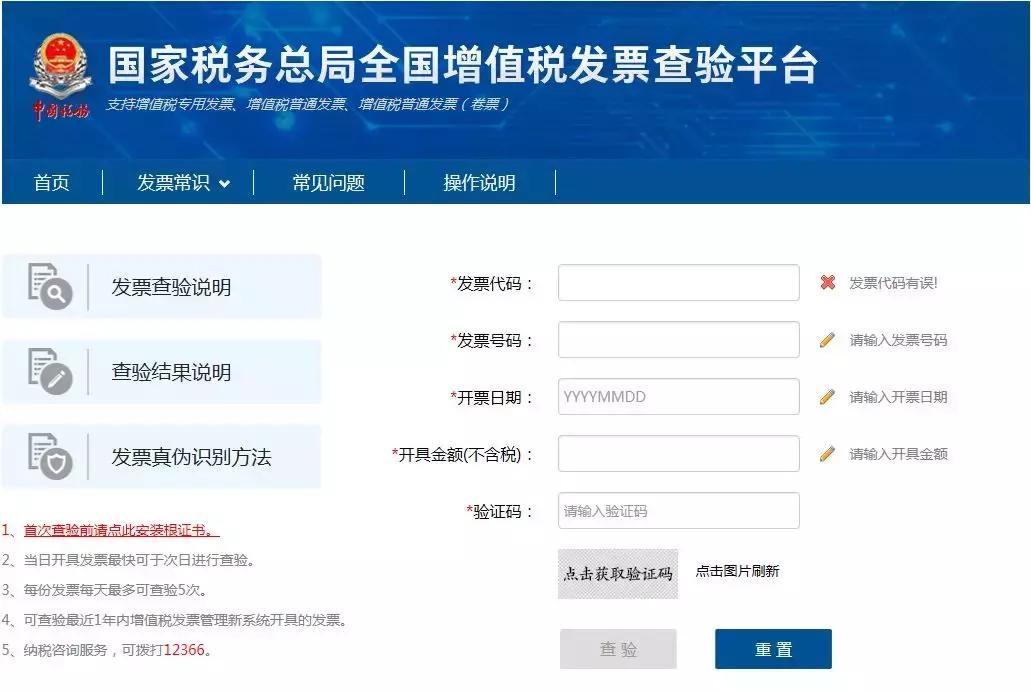The height and width of the screenshot is (691, 1031).
Task: Click 点击图片刷新 to refresh the captcha
Action: point(737,572)
